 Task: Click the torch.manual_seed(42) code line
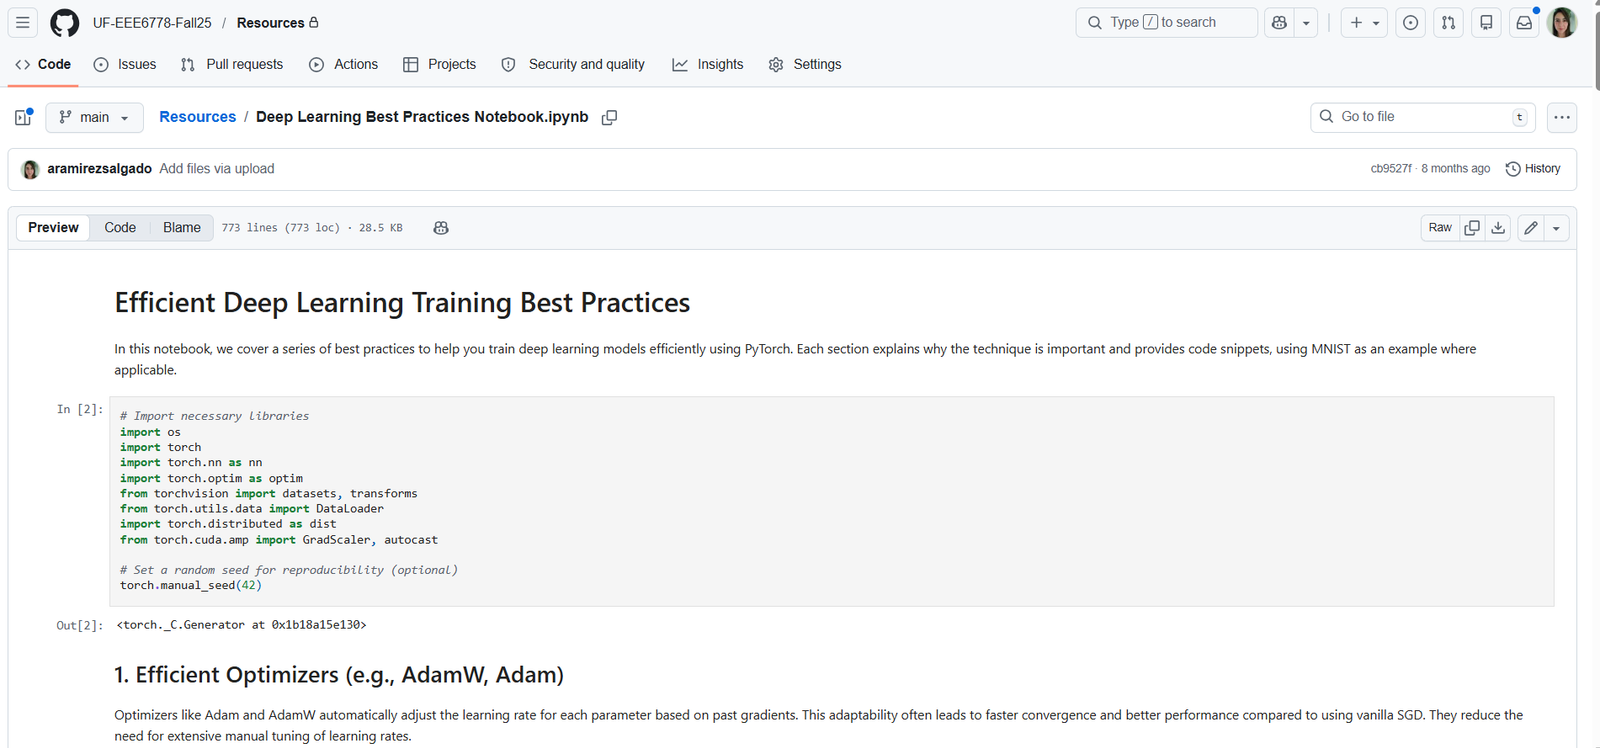pos(191,586)
